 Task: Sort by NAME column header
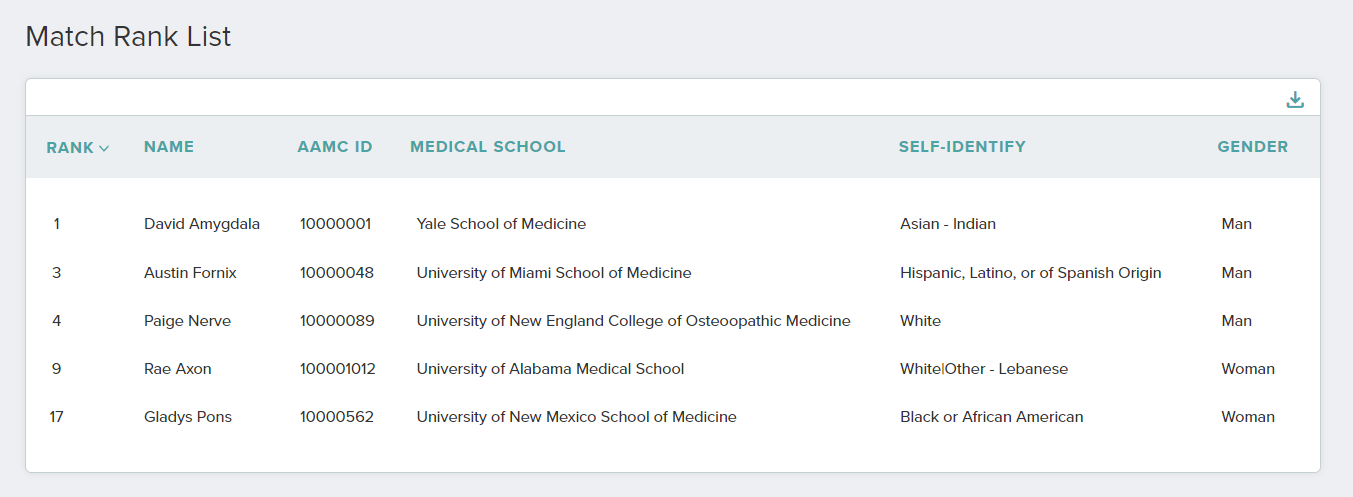pos(169,147)
